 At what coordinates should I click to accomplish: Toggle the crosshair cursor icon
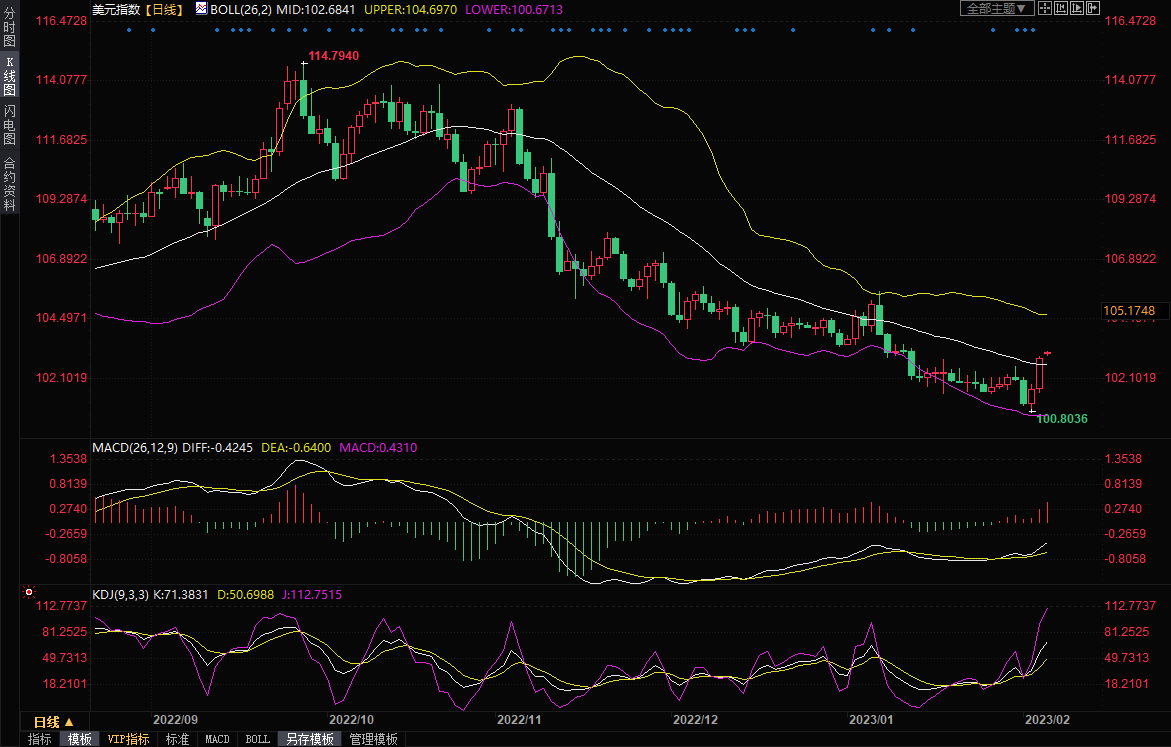pos(1044,8)
